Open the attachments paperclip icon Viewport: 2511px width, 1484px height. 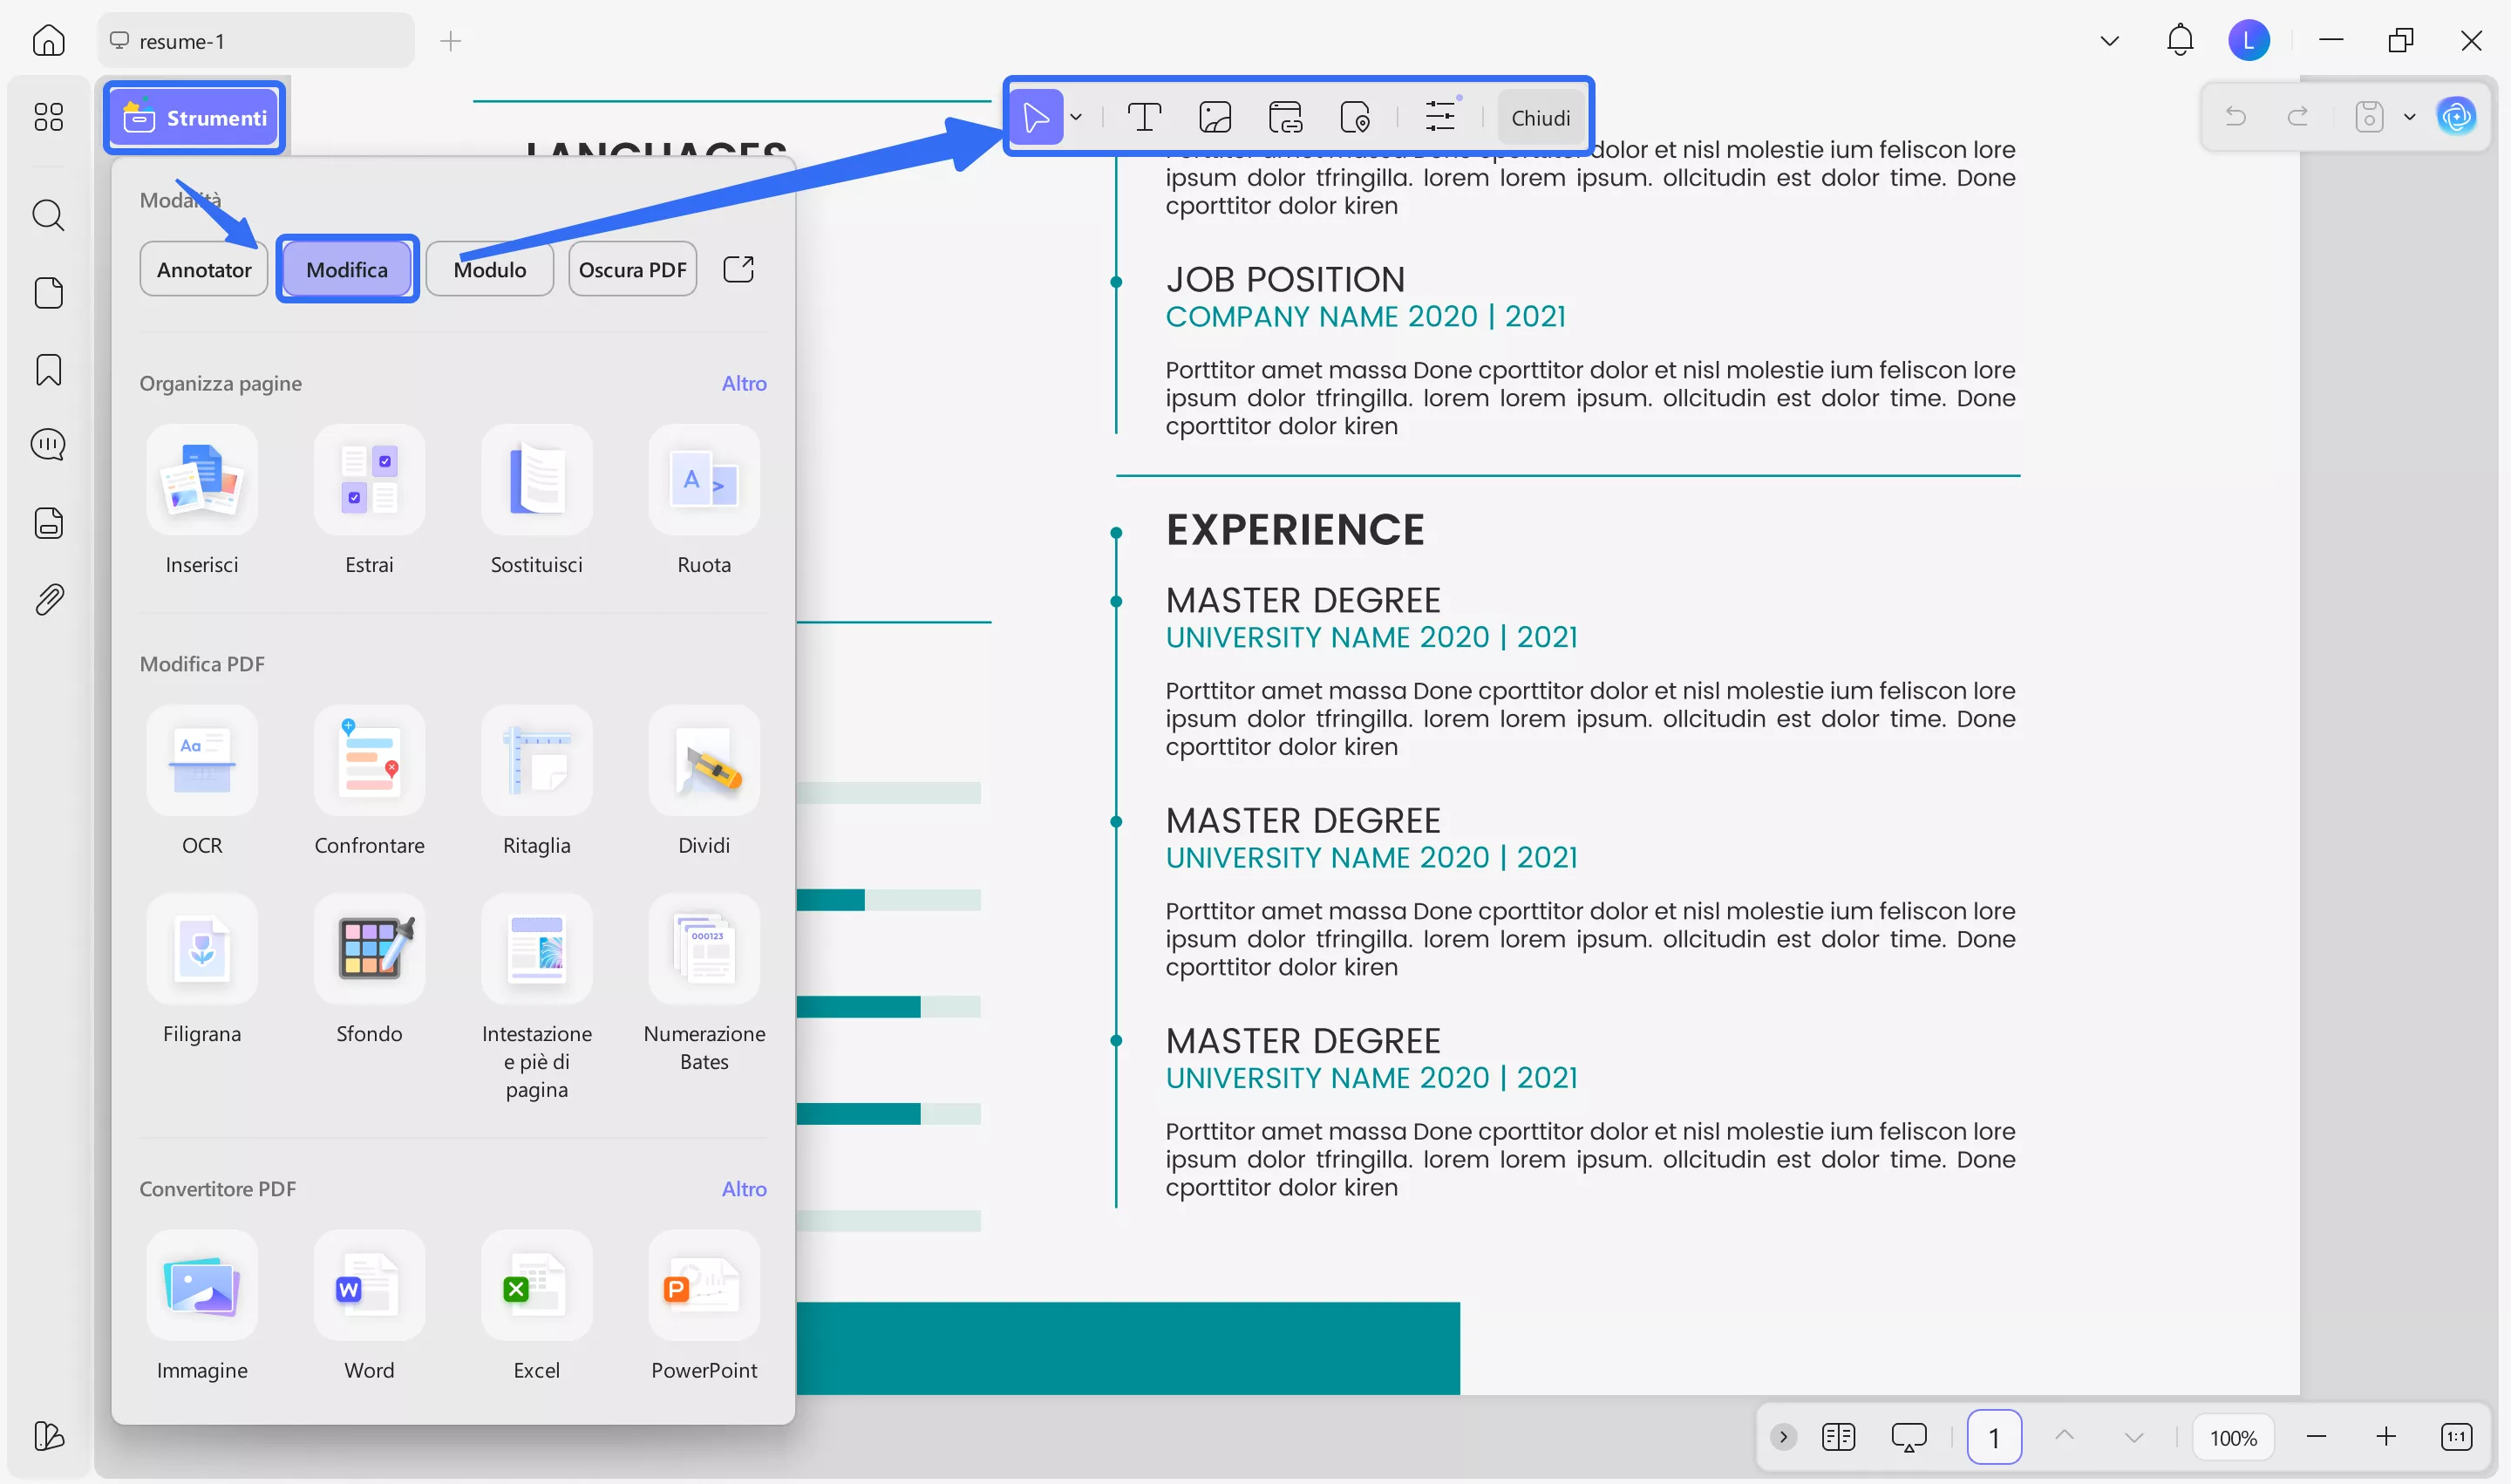48,599
